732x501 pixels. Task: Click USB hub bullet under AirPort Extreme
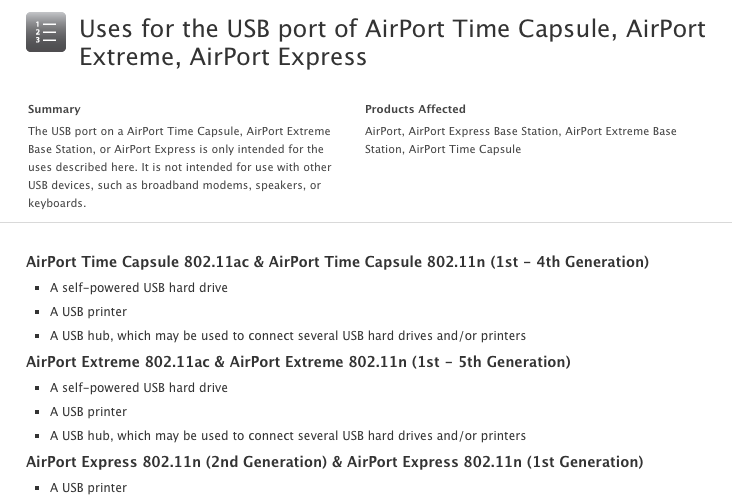tap(288, 436)
